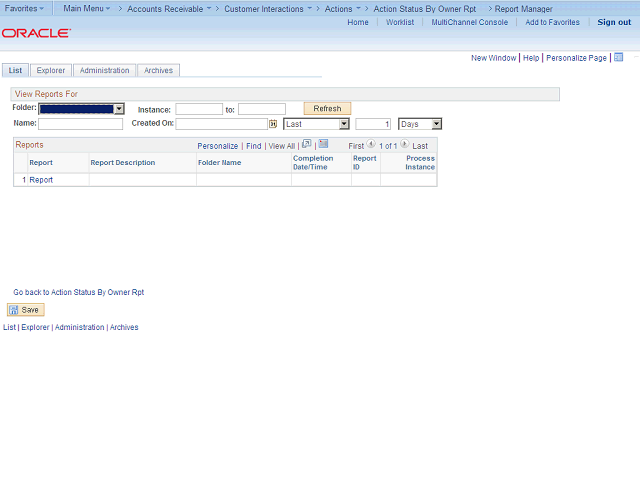Click the Oracle logo
The image size is (640, 480).
coord(36,33)
